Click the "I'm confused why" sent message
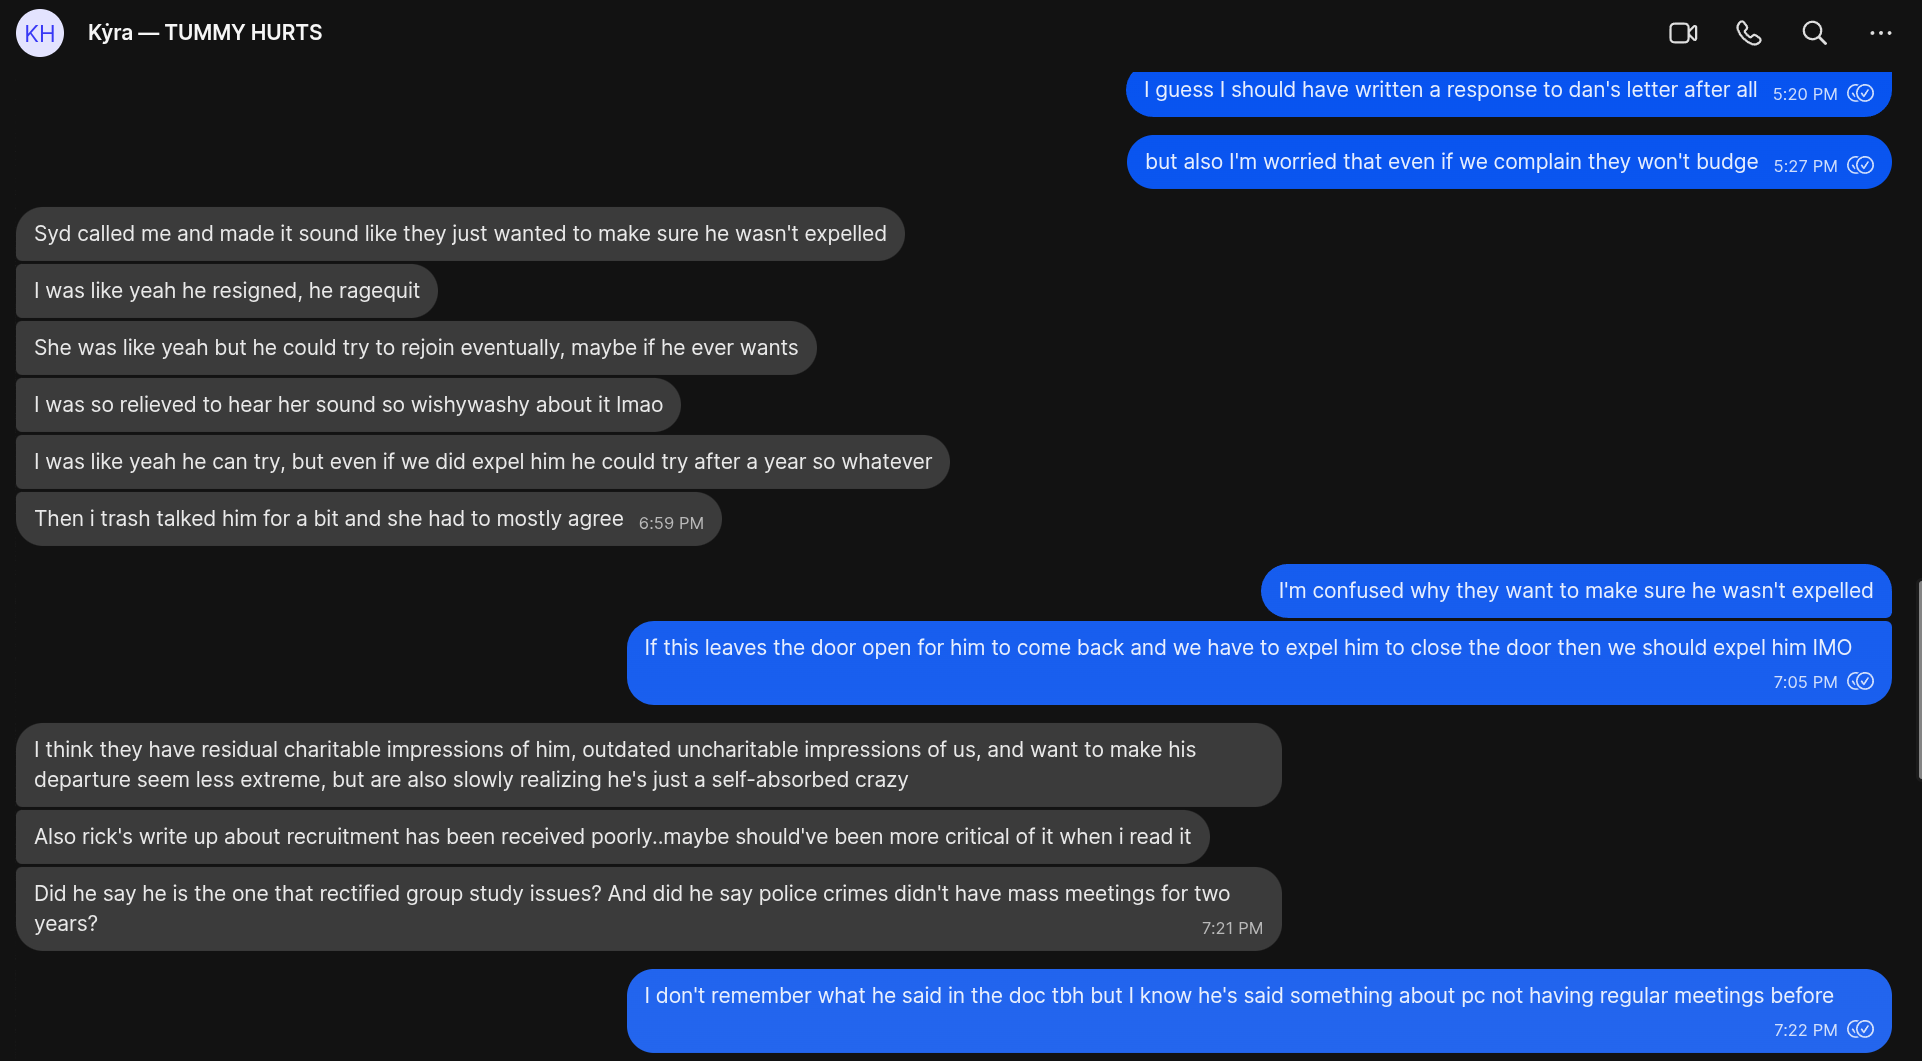Image resolution: width=1922 pixels, height=1061 pixels. coord(1575,591)
